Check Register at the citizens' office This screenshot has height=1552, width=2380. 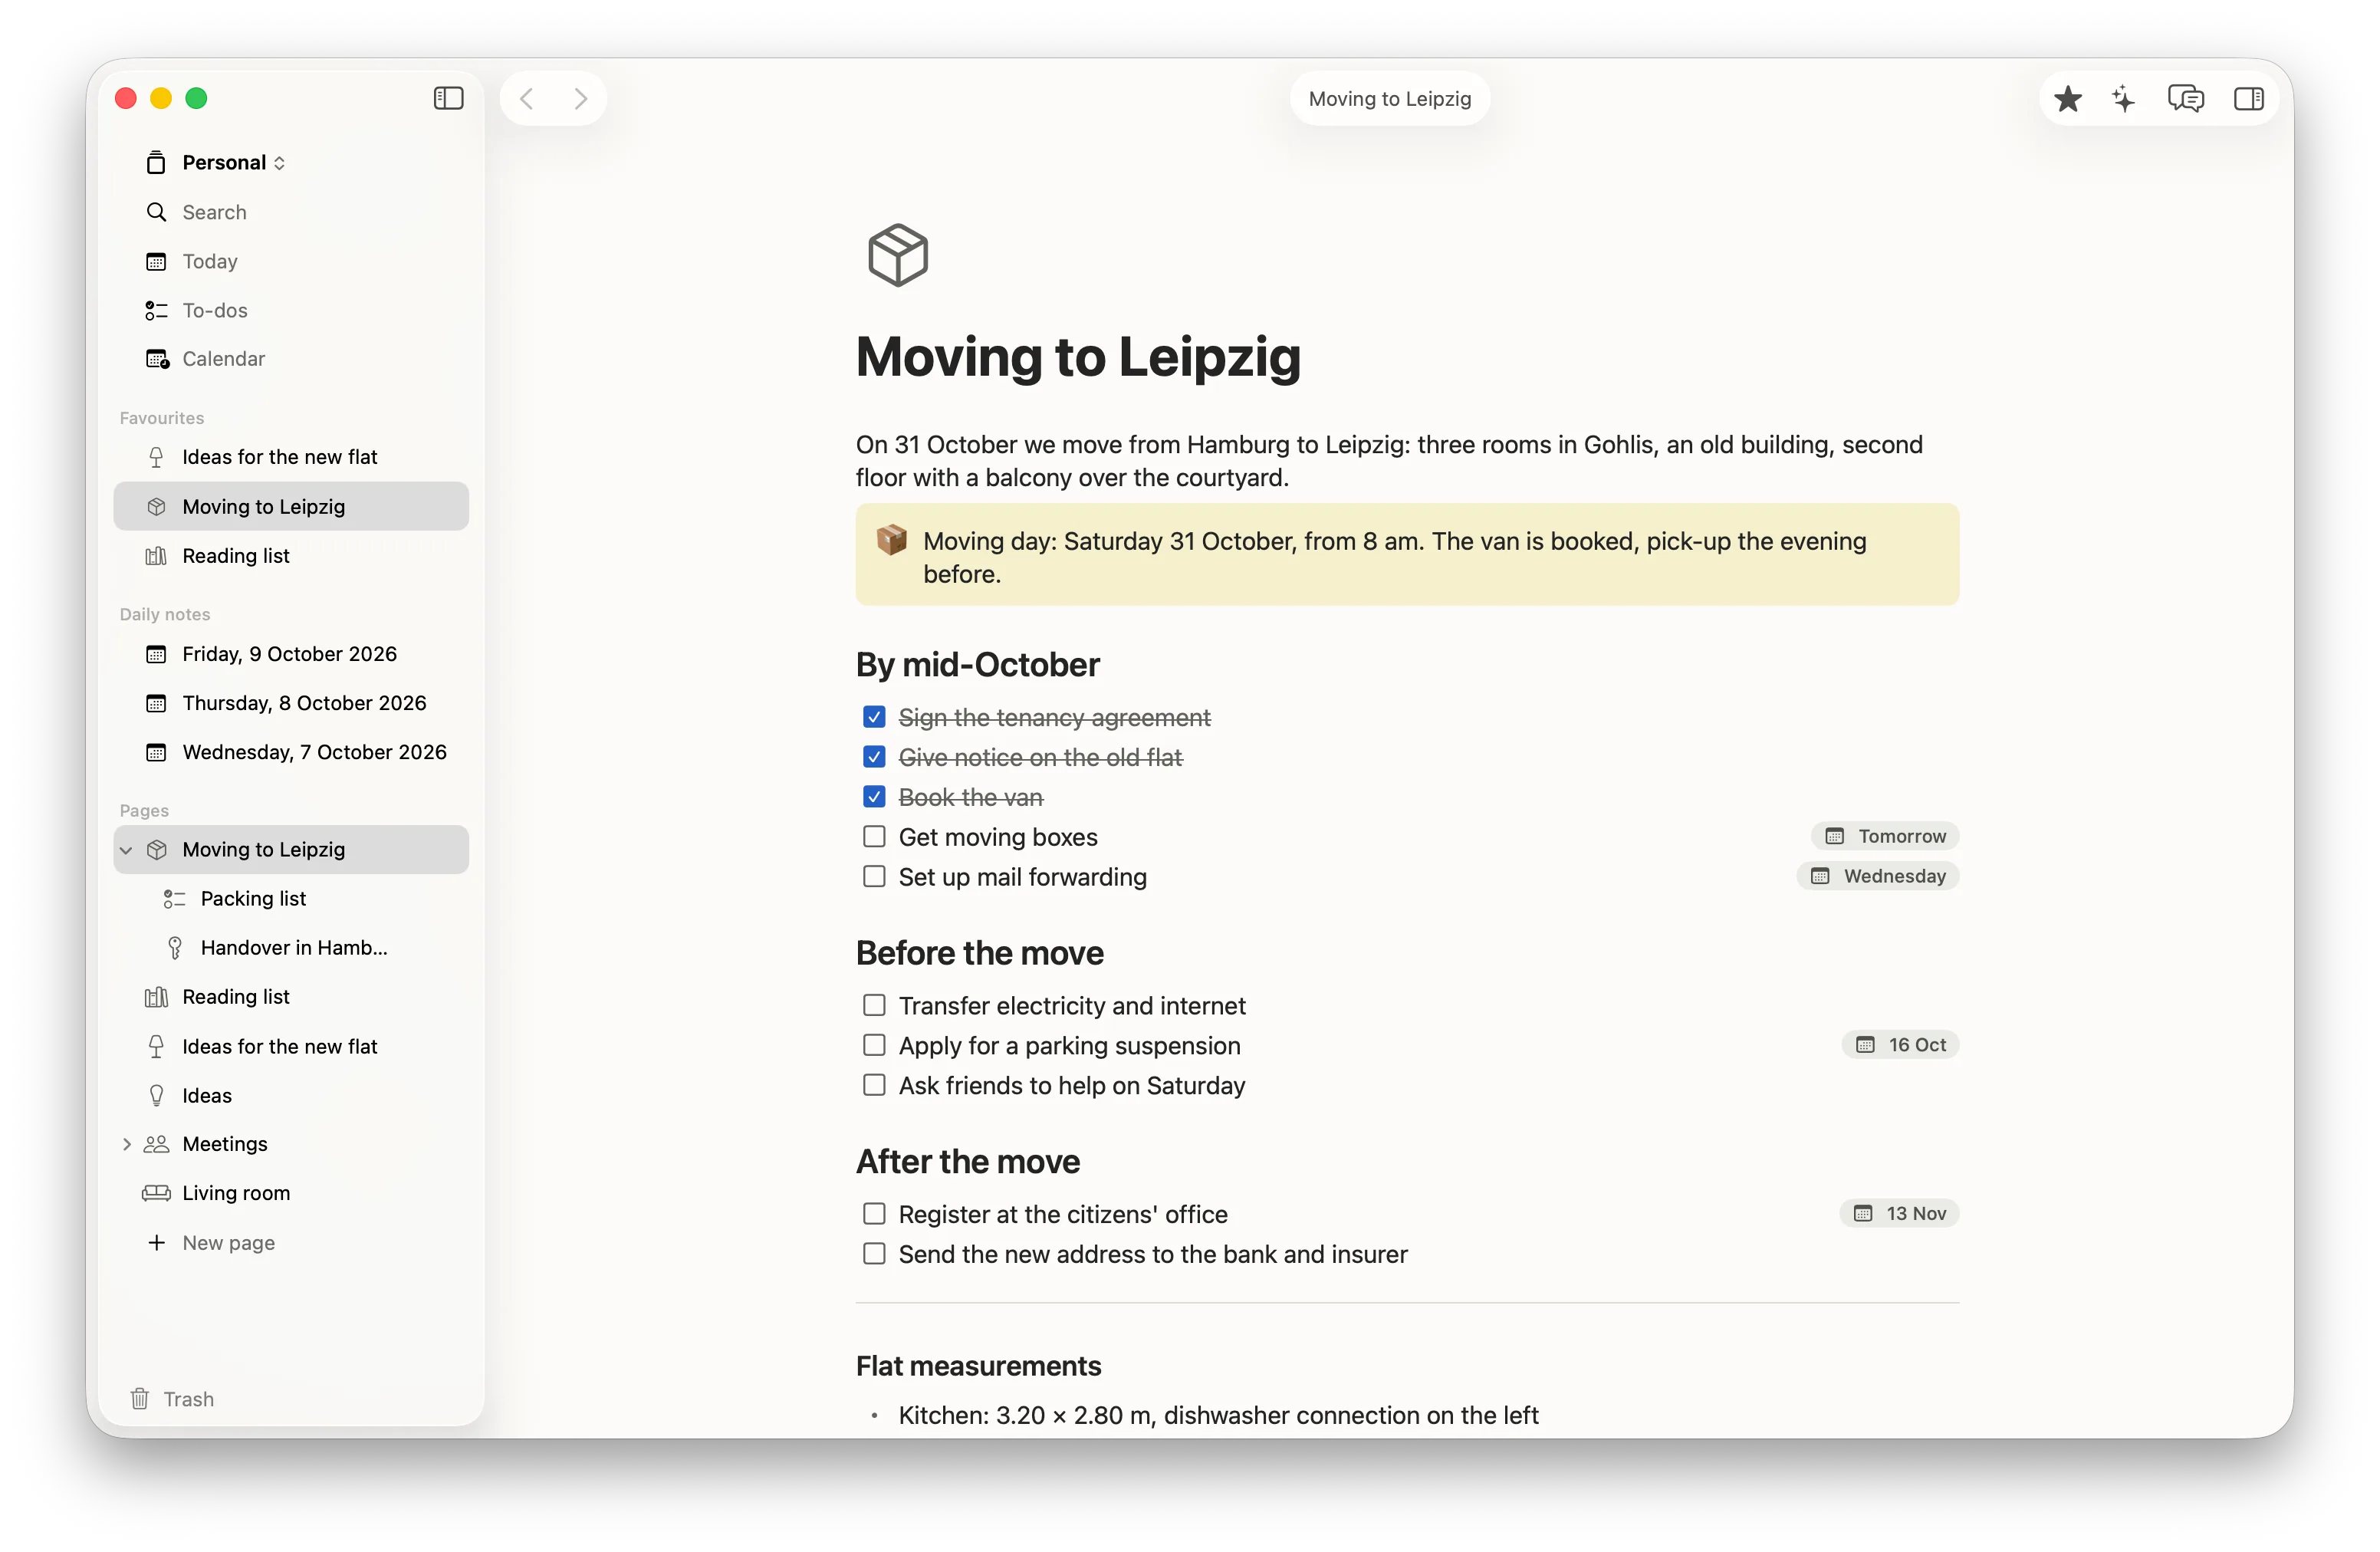[x=874, y=1214]
